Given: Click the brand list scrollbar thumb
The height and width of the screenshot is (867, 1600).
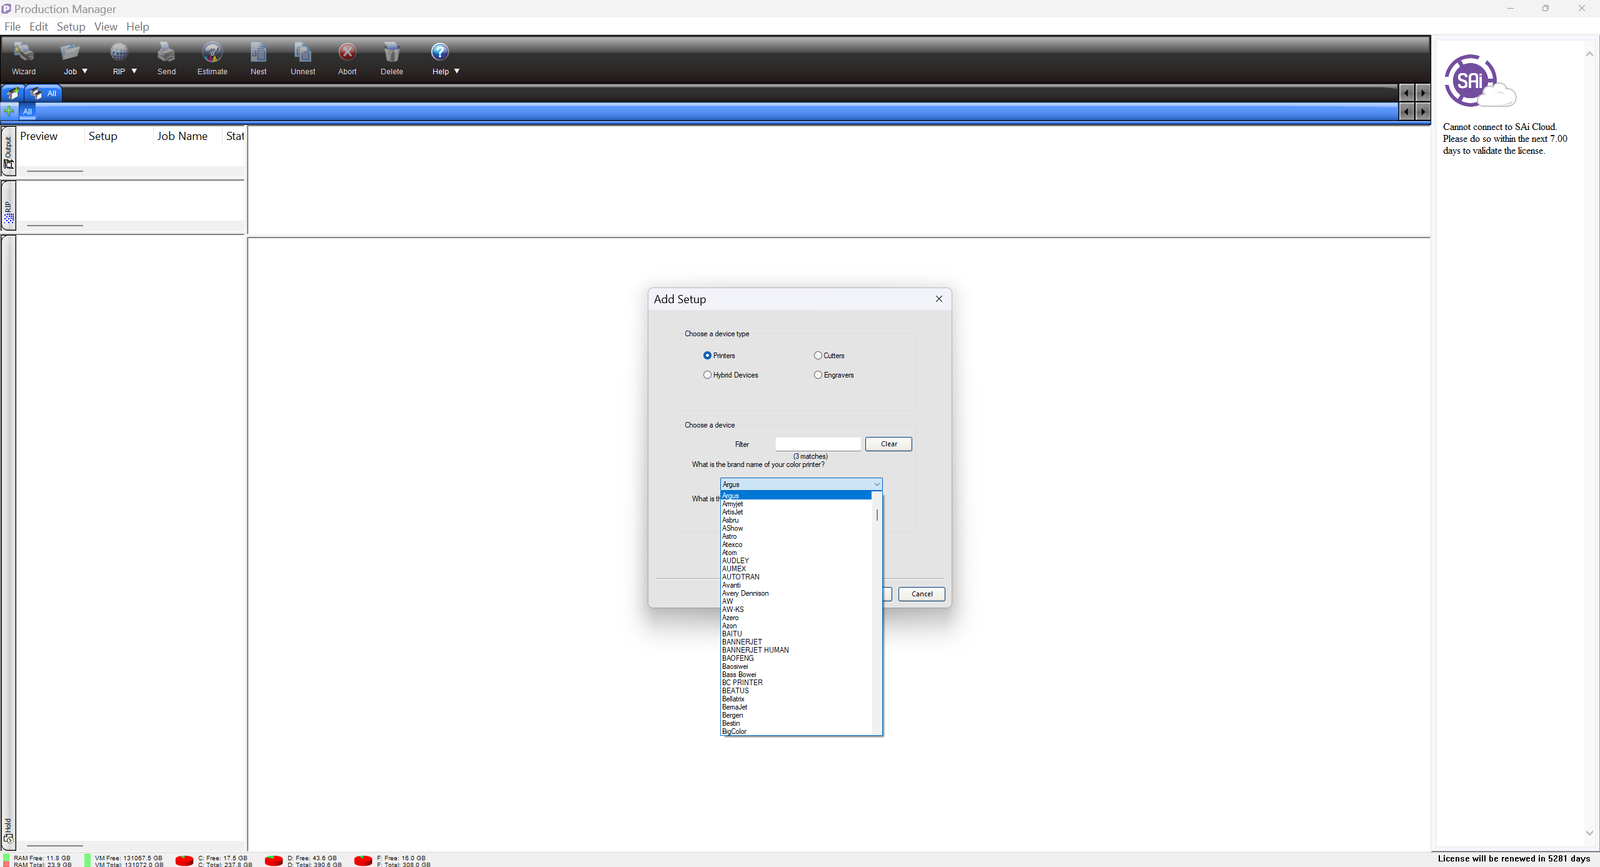Looking at the screenshot, I should click(877, 515).
